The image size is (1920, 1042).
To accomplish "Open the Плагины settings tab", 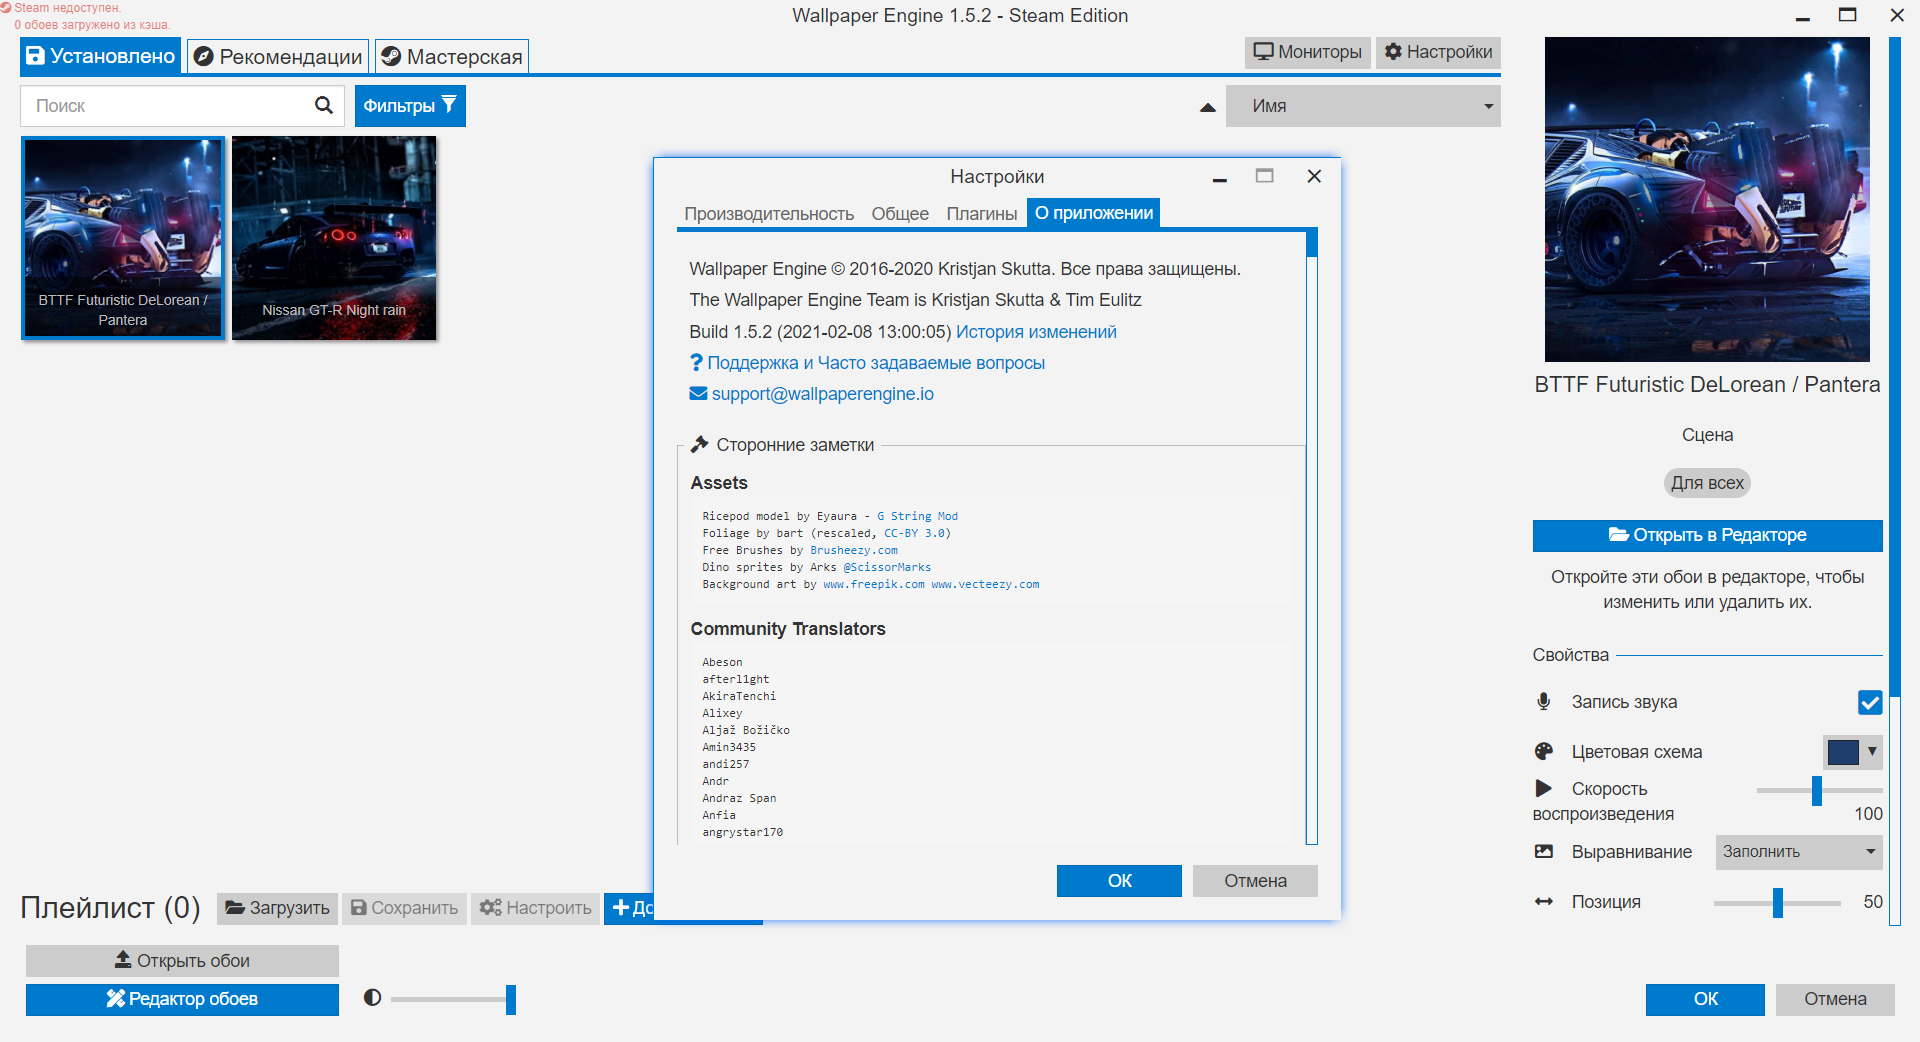I will tap(982, 213).
